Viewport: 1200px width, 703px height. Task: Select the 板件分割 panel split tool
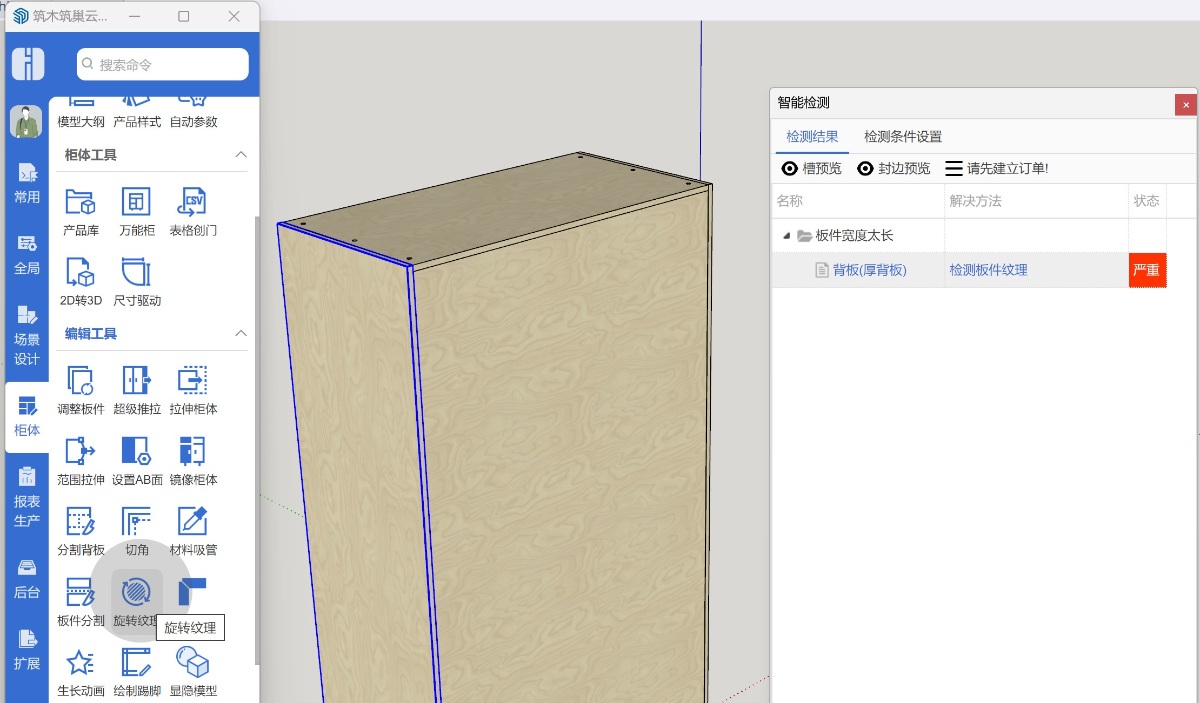80,602
